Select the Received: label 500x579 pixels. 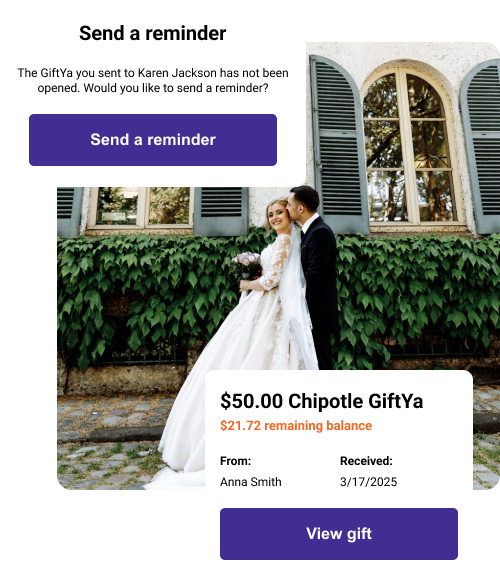pyautogui.click(x=366, y=461)
